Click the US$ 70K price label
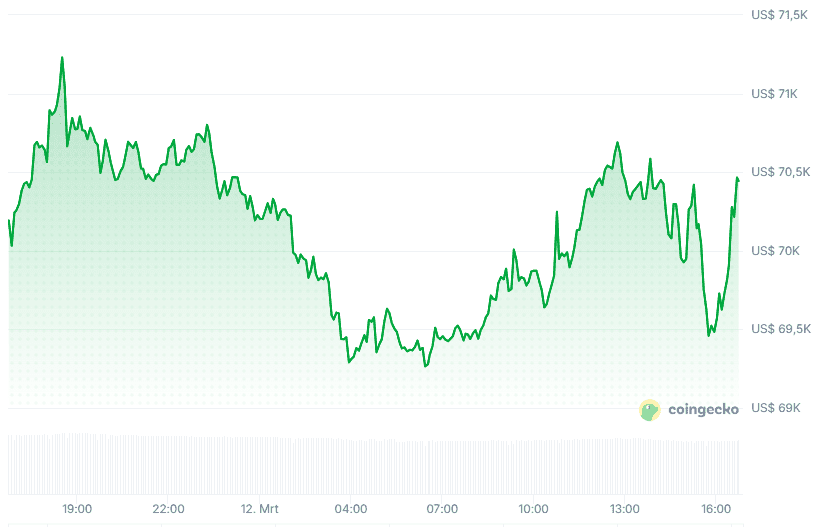This screenshot has width=820, height=527. point(774,251)
